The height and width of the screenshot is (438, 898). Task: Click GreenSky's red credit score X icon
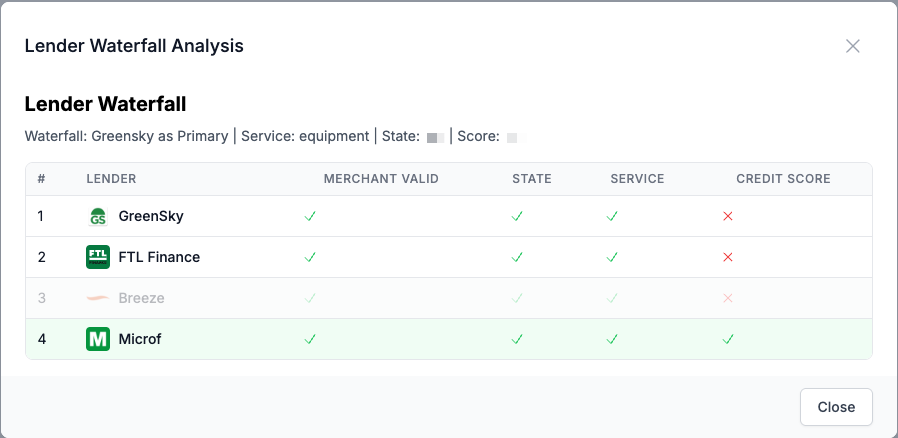pyautogui.click(x=728, y=216)
